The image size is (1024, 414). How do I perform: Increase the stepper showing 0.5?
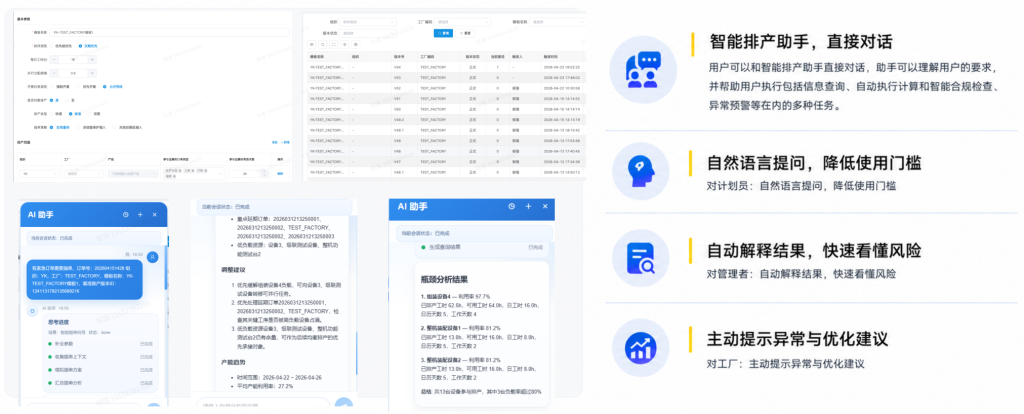coord(92,73)
